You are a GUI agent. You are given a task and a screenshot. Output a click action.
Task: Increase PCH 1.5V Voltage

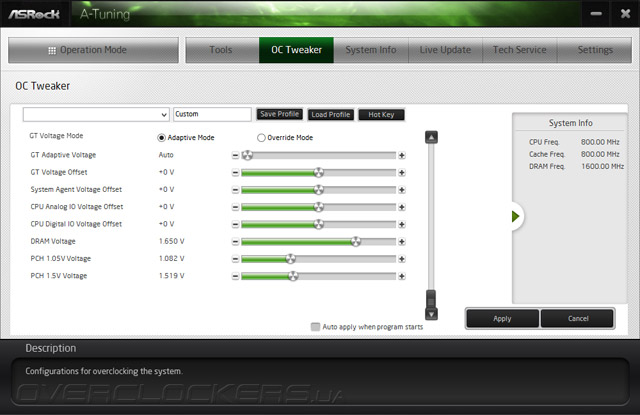point(402,276)
